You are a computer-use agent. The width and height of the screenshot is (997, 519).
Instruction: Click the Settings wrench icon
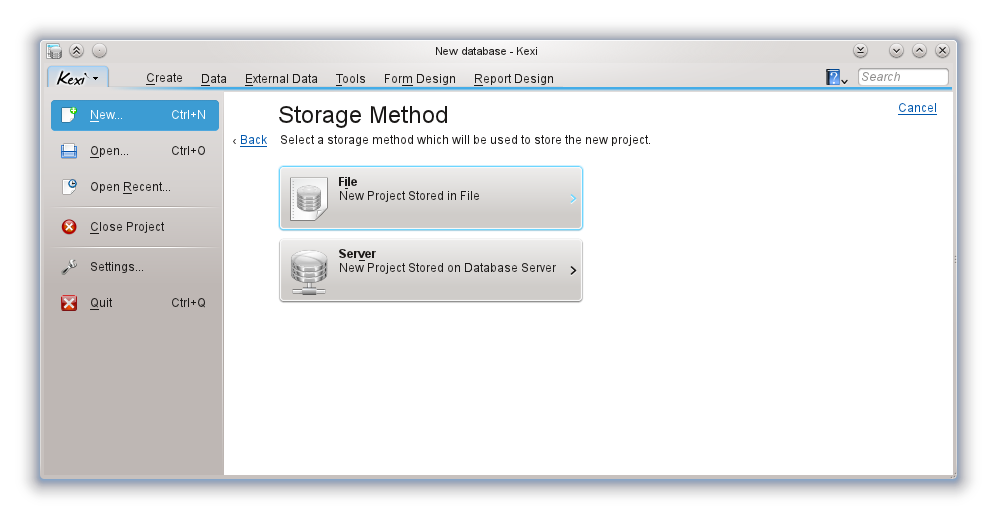pos(69,267)
